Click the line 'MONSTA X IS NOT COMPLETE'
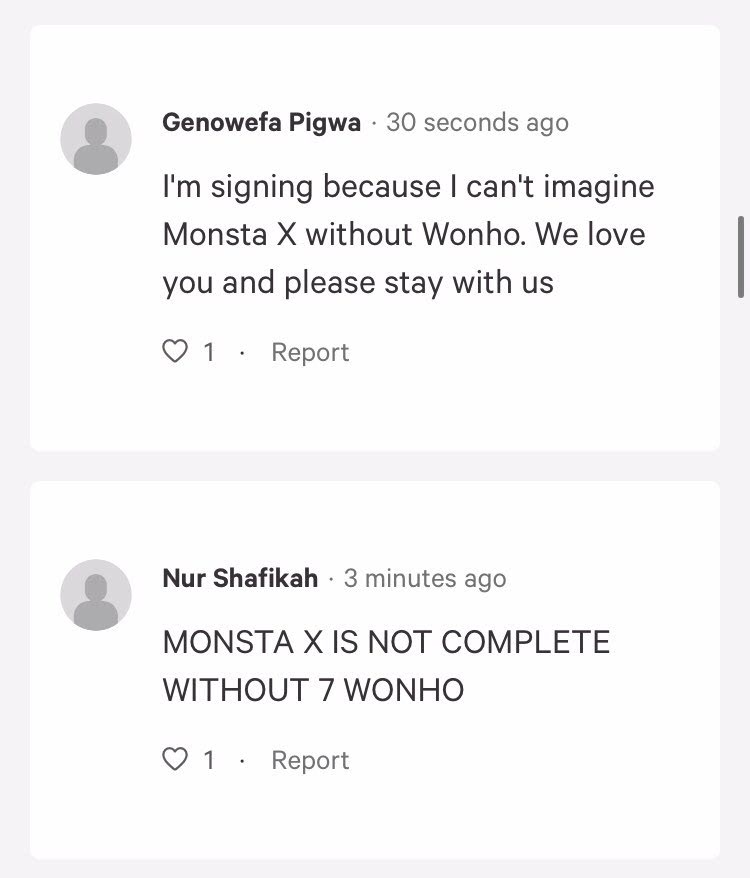Viewport: 750px width, 878px height. click(386, 642)
